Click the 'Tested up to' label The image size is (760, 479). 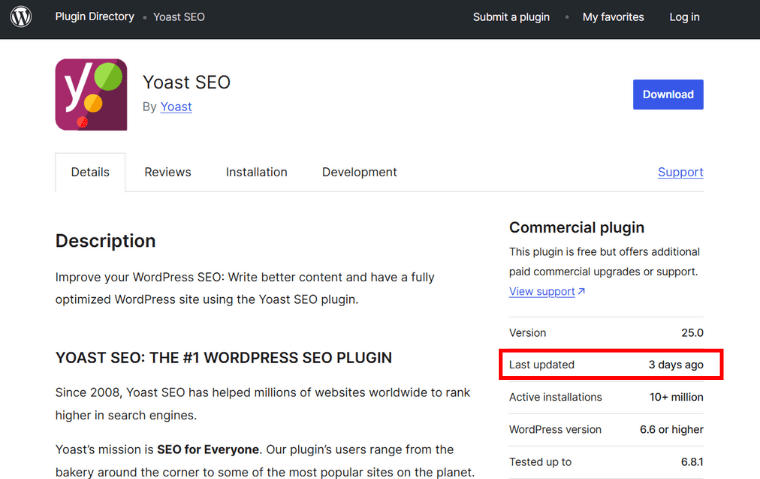tap(540, 462)
